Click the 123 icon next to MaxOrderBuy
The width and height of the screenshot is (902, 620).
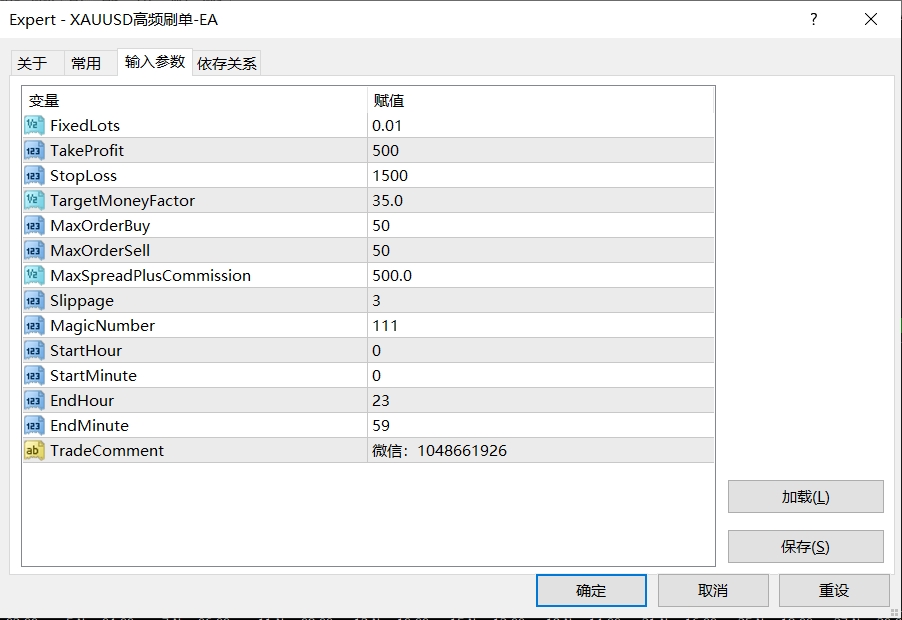[35, 225]
